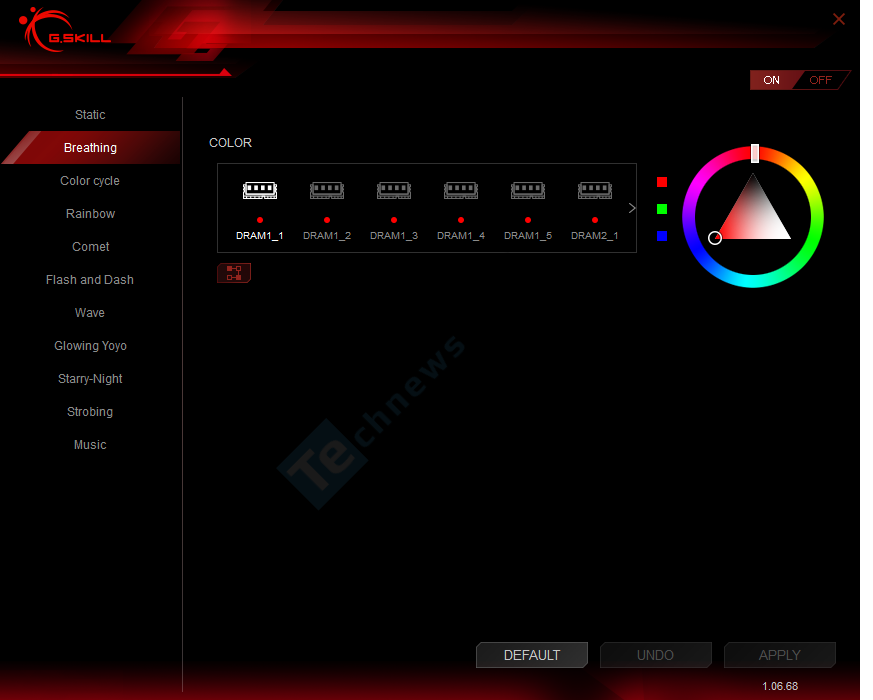Close the G.SKILL lighting application
The width and height of the screenshot is (873, 700).
click(x=838, y=19)
